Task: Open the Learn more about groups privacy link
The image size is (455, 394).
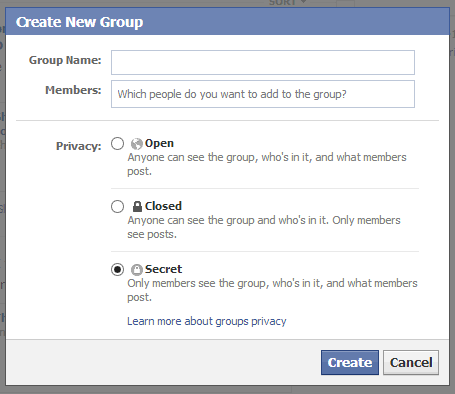Action: 207,321
